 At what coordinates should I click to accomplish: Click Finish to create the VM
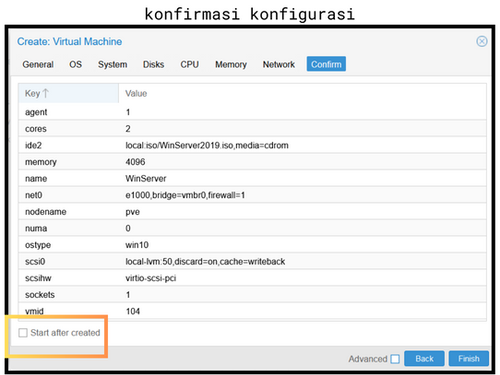pyautogui.click(x=469, y=359)
